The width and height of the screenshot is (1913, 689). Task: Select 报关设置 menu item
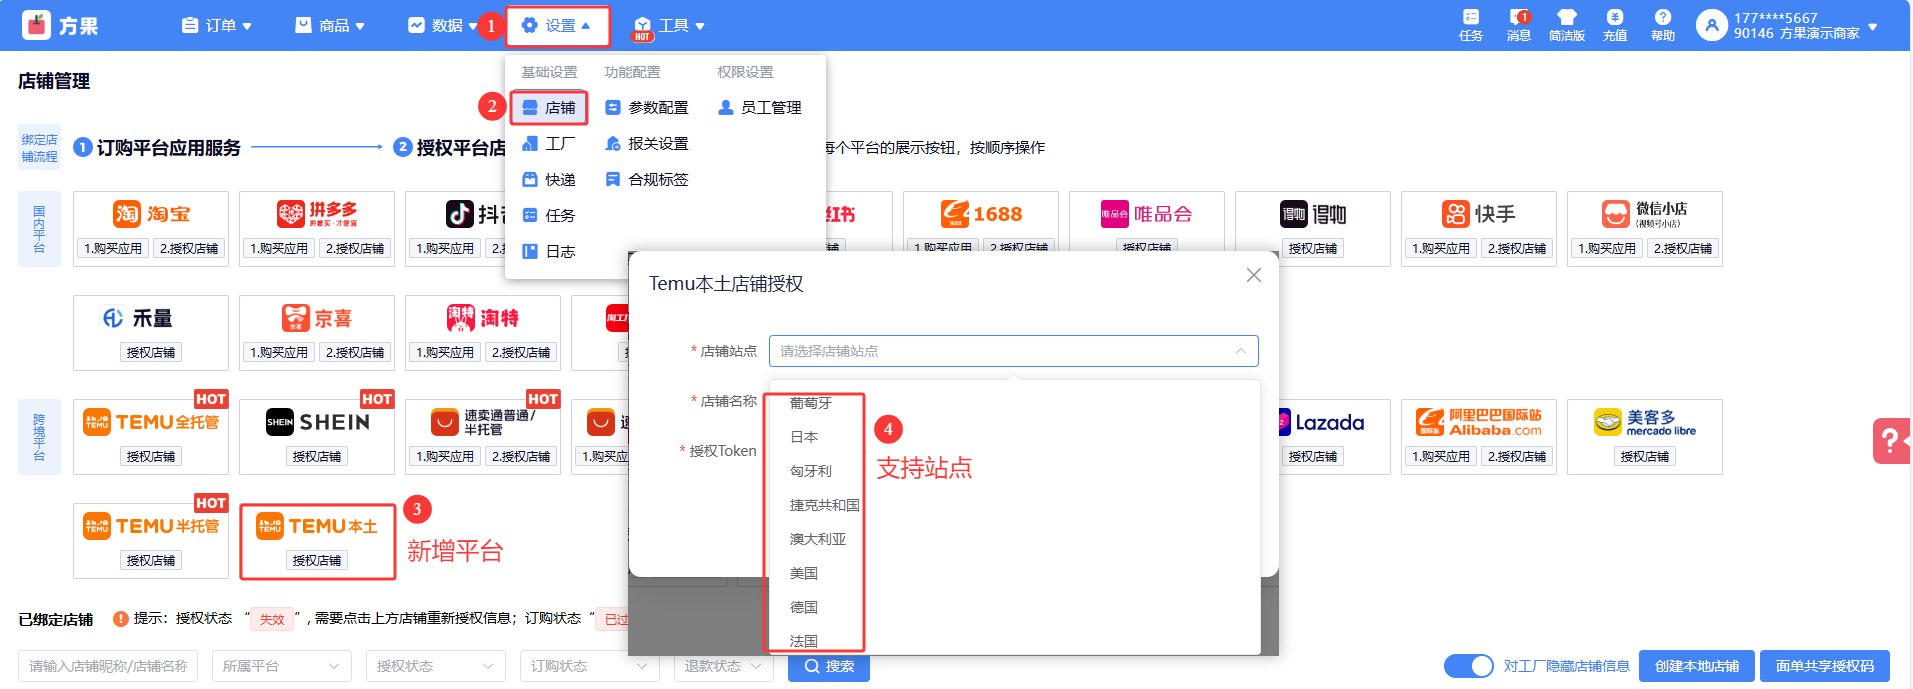tap(647, 144)
